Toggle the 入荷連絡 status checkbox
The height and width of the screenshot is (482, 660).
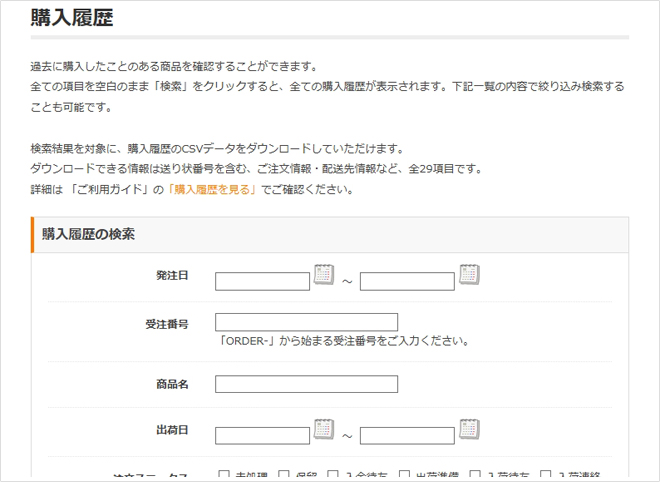tap(546, 476)
